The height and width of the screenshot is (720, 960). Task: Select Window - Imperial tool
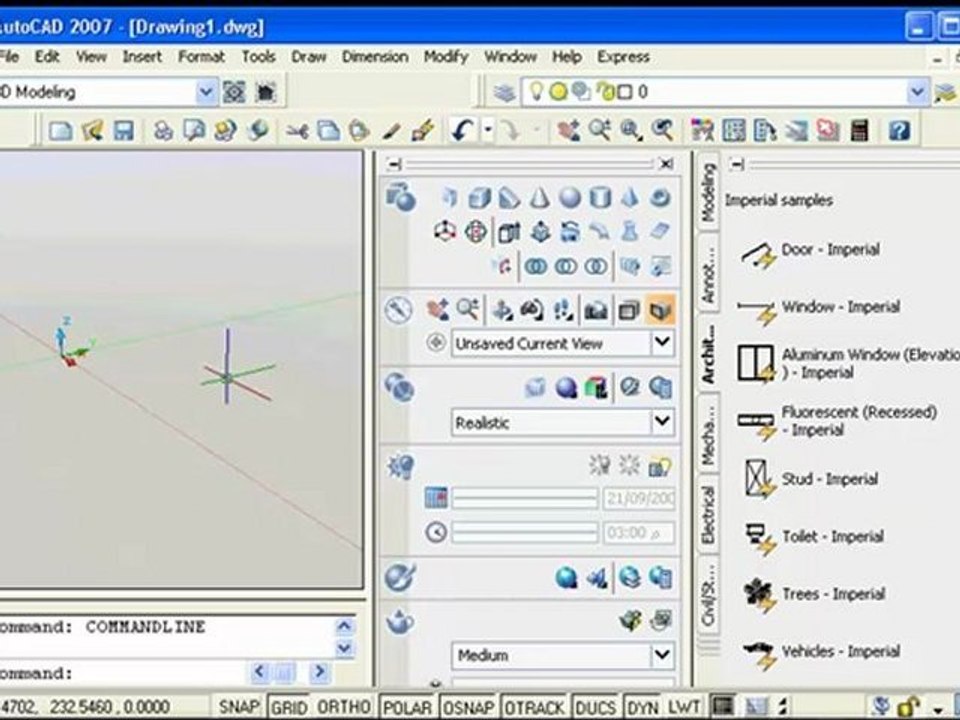tap(819, 310)
